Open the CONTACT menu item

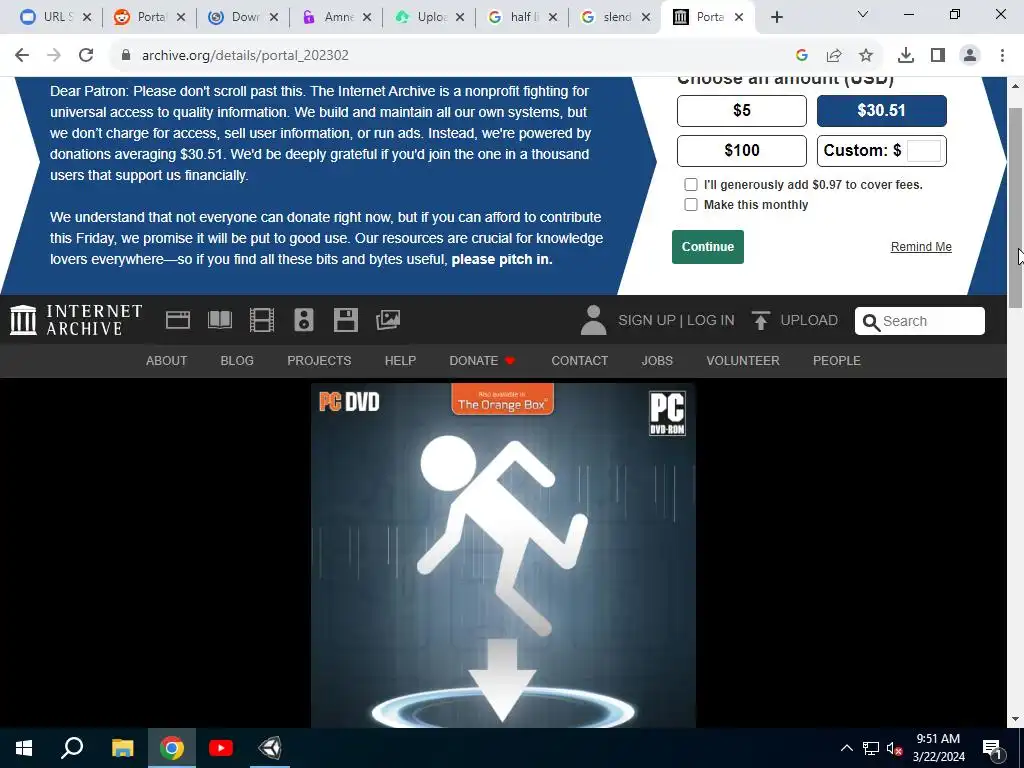[579, 360]
